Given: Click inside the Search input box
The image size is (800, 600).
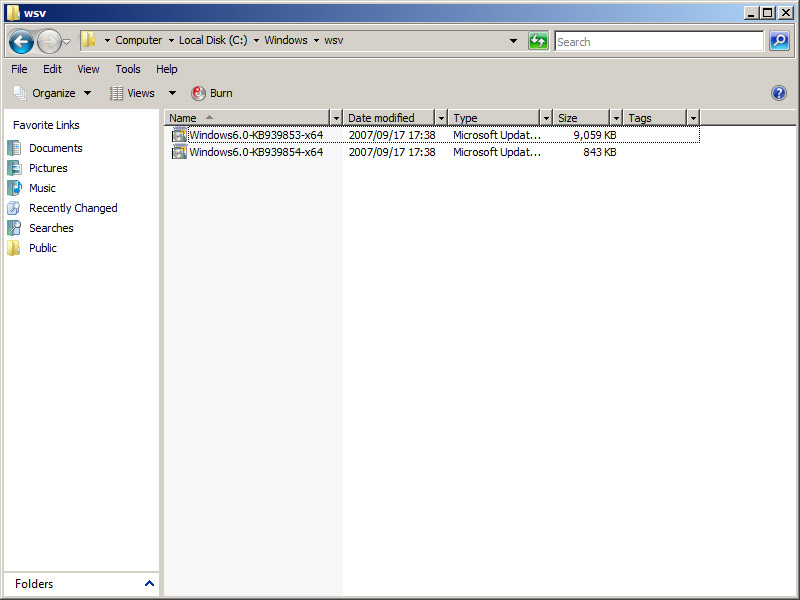Looking at the screenshot, I should coord(659,41).
